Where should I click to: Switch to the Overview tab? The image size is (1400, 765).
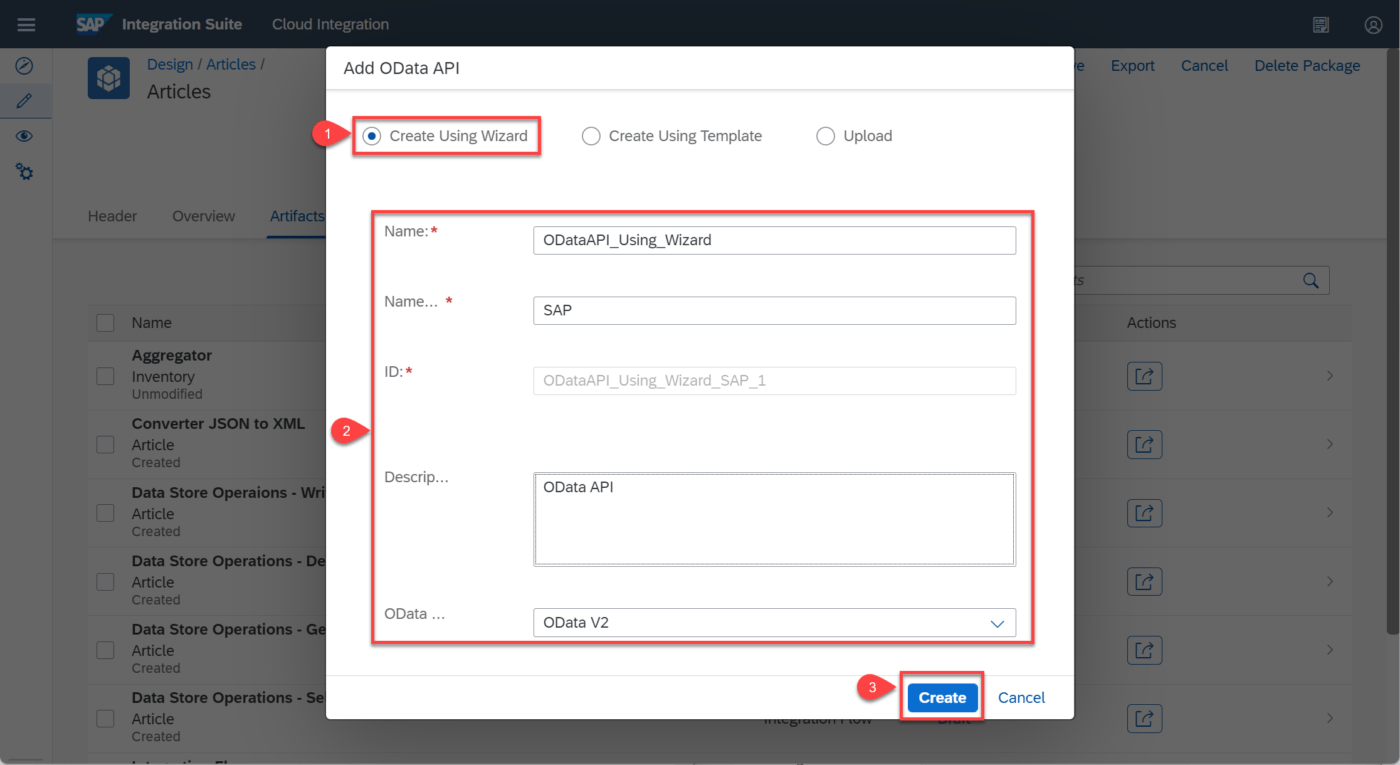204,216
